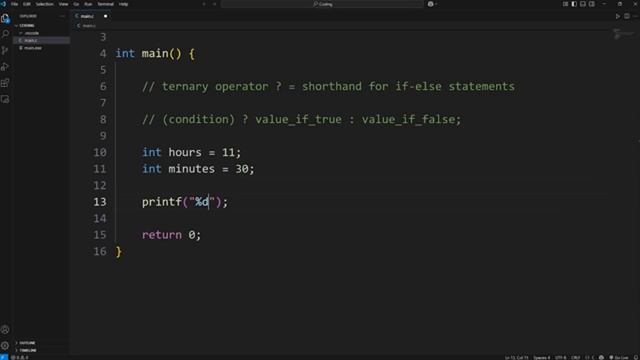Open the notifications bell in status bar
The height and width of the screenshot is (360, 640).
636,358
